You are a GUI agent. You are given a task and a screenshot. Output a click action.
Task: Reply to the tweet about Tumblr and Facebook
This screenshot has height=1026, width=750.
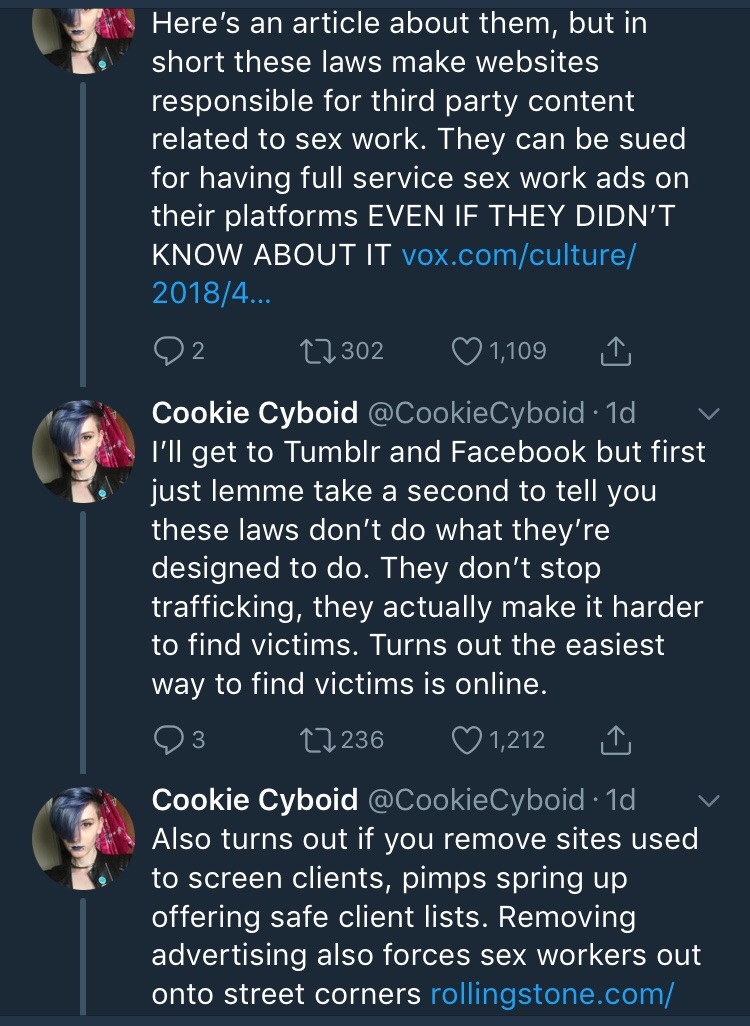pos(167,739)
